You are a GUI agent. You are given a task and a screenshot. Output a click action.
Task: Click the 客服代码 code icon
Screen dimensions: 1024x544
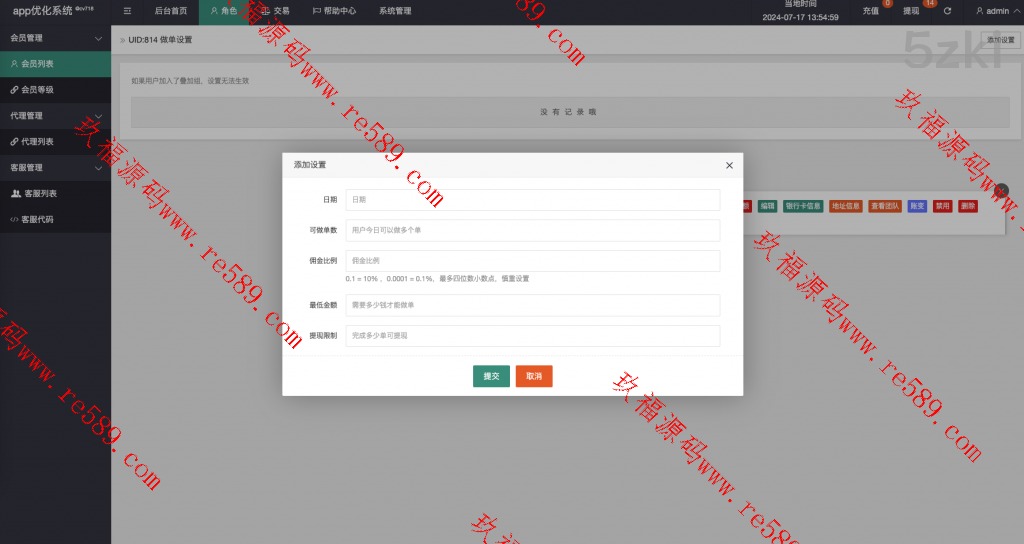14,220
